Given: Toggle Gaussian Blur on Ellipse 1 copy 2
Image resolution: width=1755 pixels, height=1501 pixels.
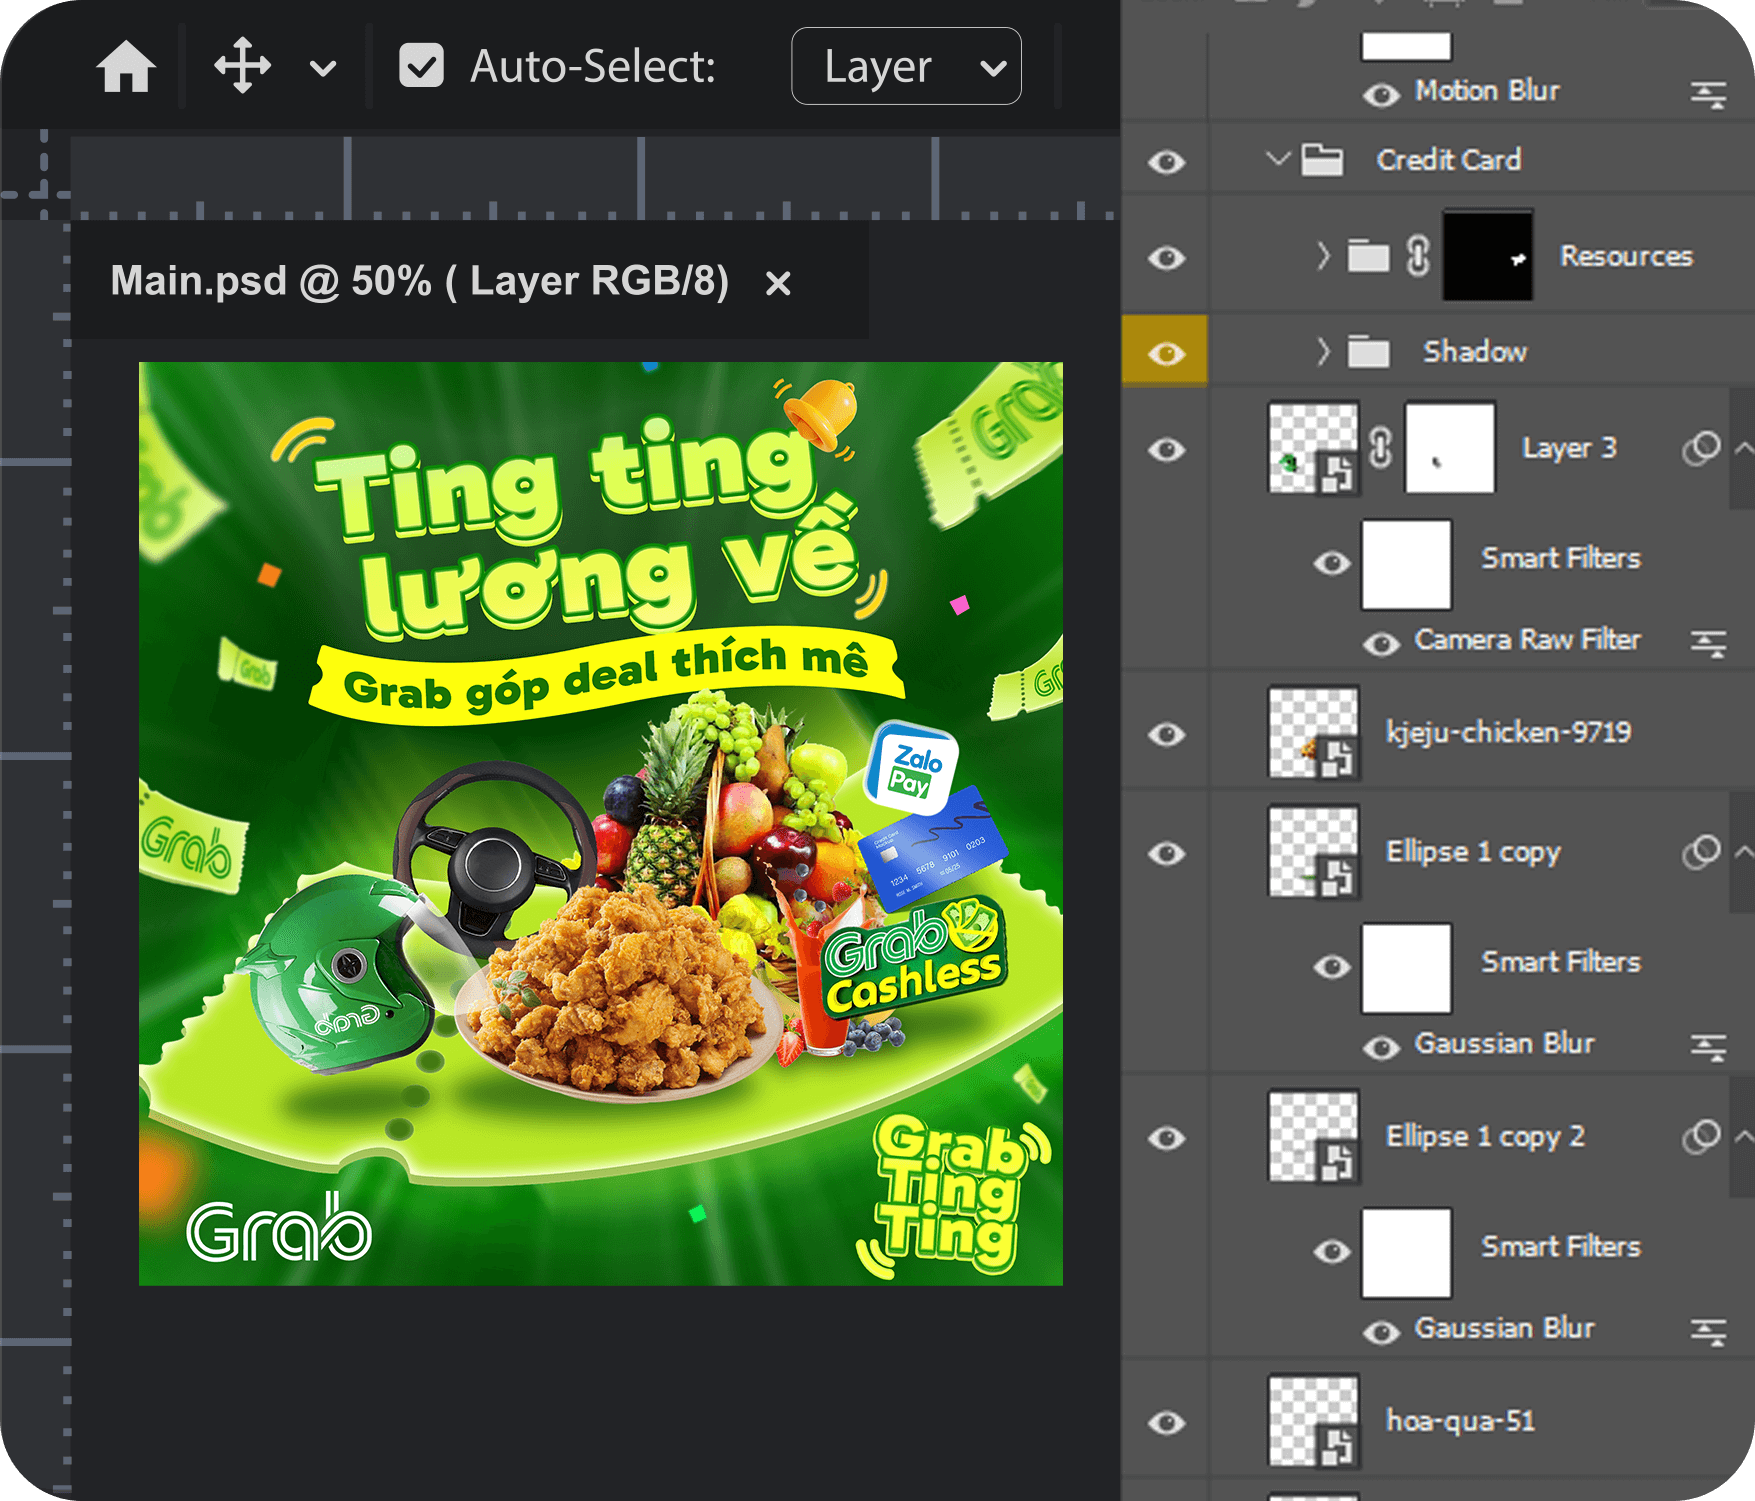Looking at the screenshot, I should coord(1381,1332).
